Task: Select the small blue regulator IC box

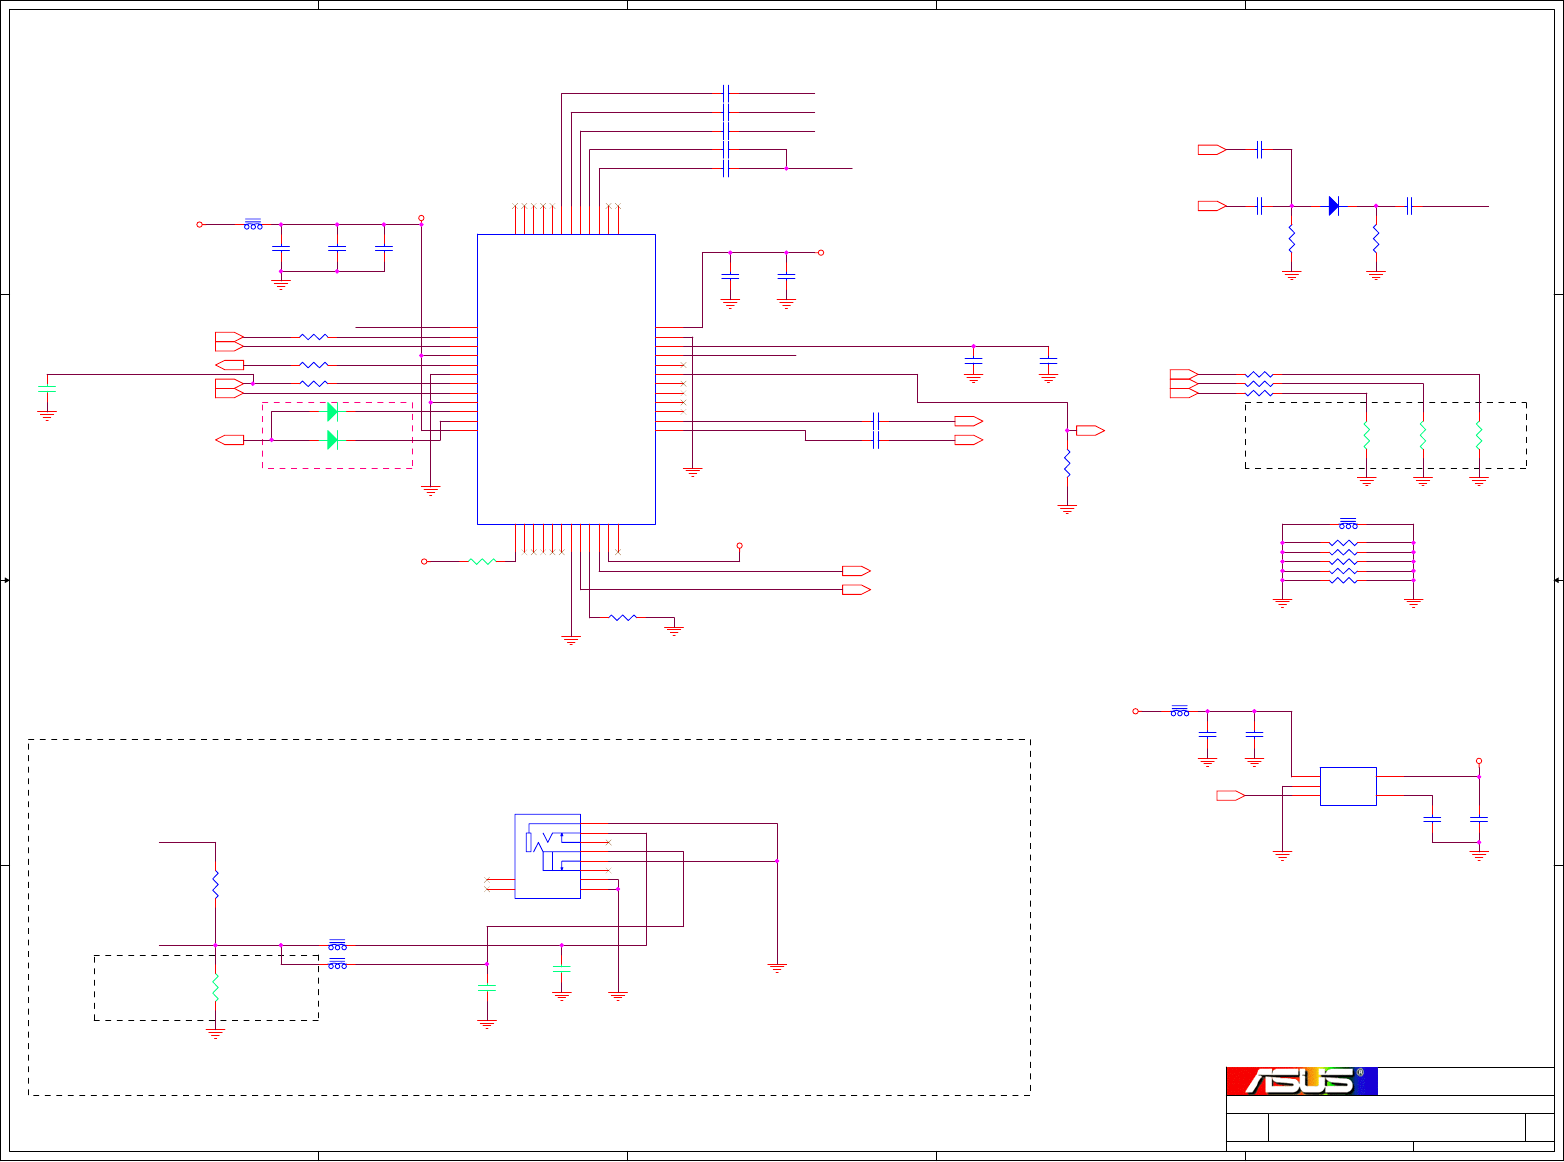Action: click(1348, 786)
